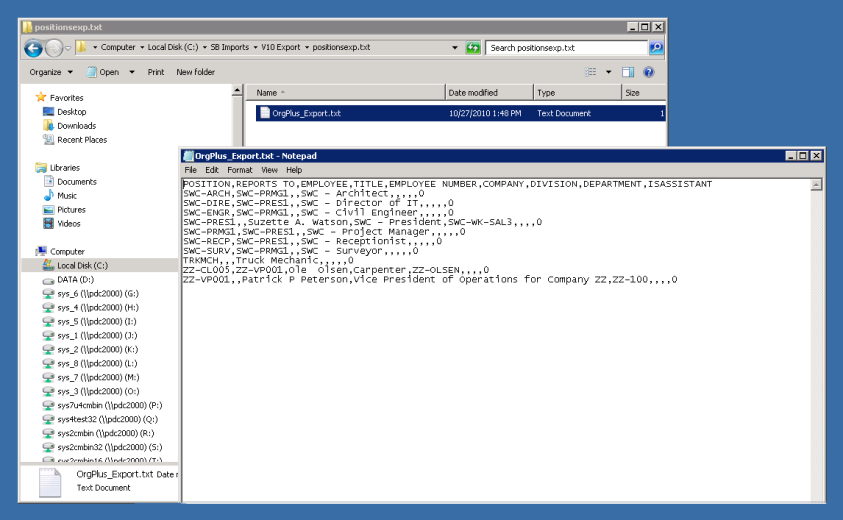This screenshot has width=843, height=520.
Task: Expand the Open button's dropdown arrow
Action: coord(132,72)
